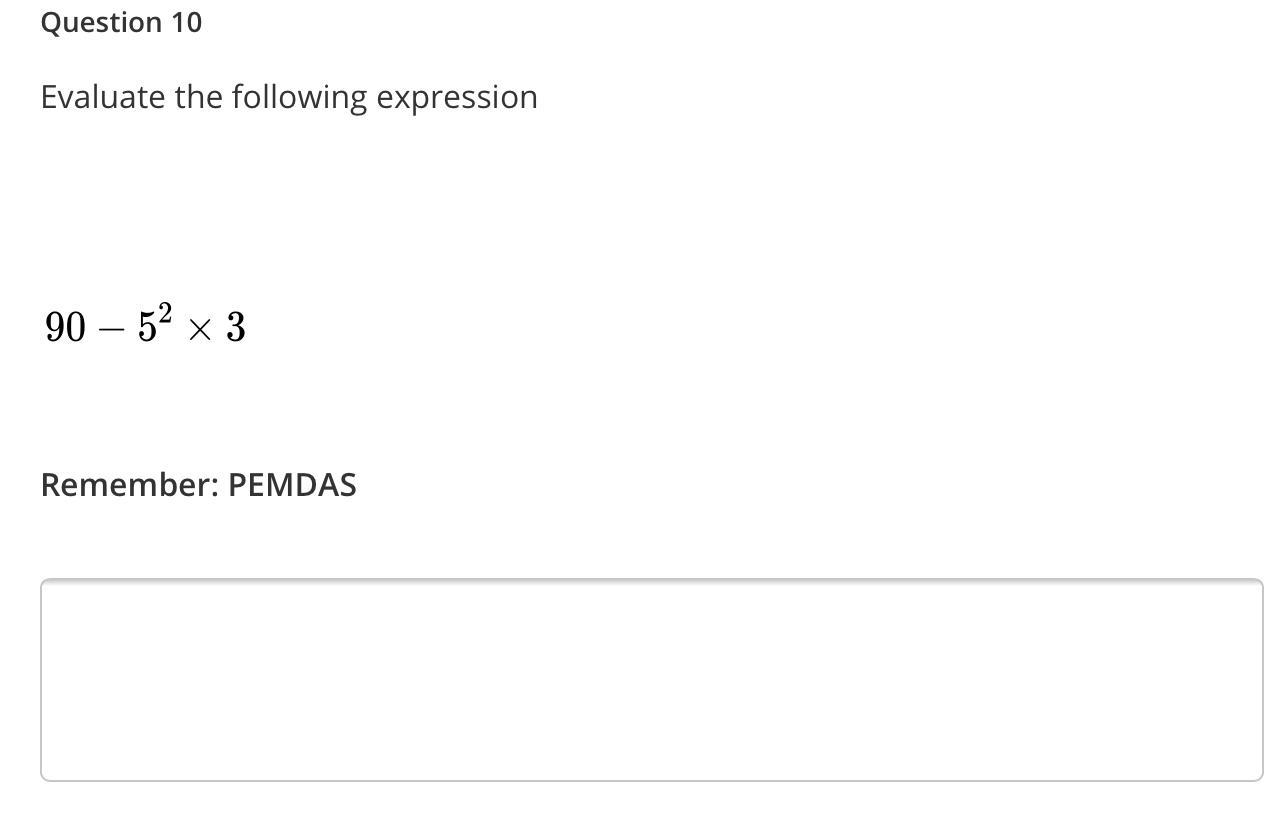Click the Question 10 heading
This screenshot has height=817, width=1288.
click(121, 23)
